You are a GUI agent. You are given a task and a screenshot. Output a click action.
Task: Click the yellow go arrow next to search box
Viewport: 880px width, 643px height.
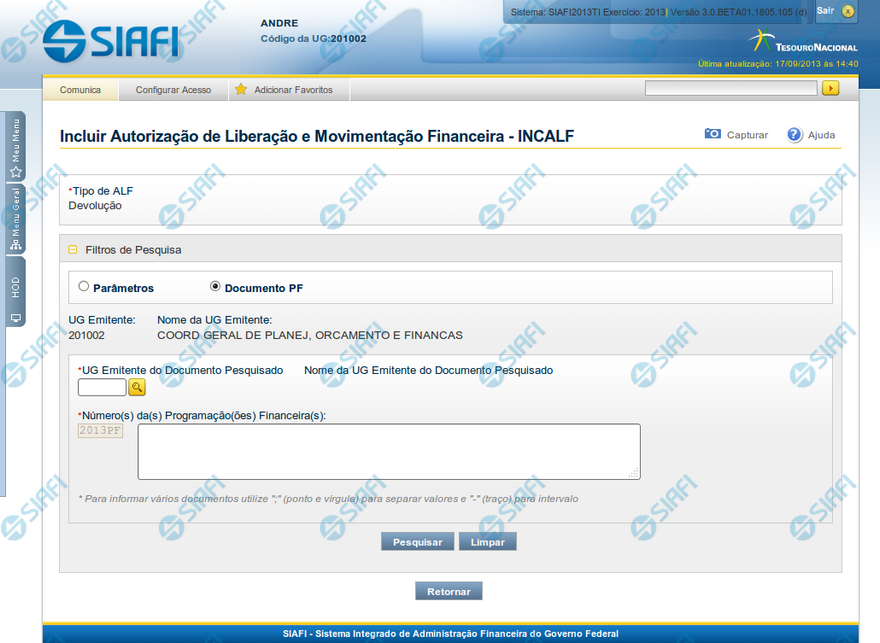(x=830, y=89)
